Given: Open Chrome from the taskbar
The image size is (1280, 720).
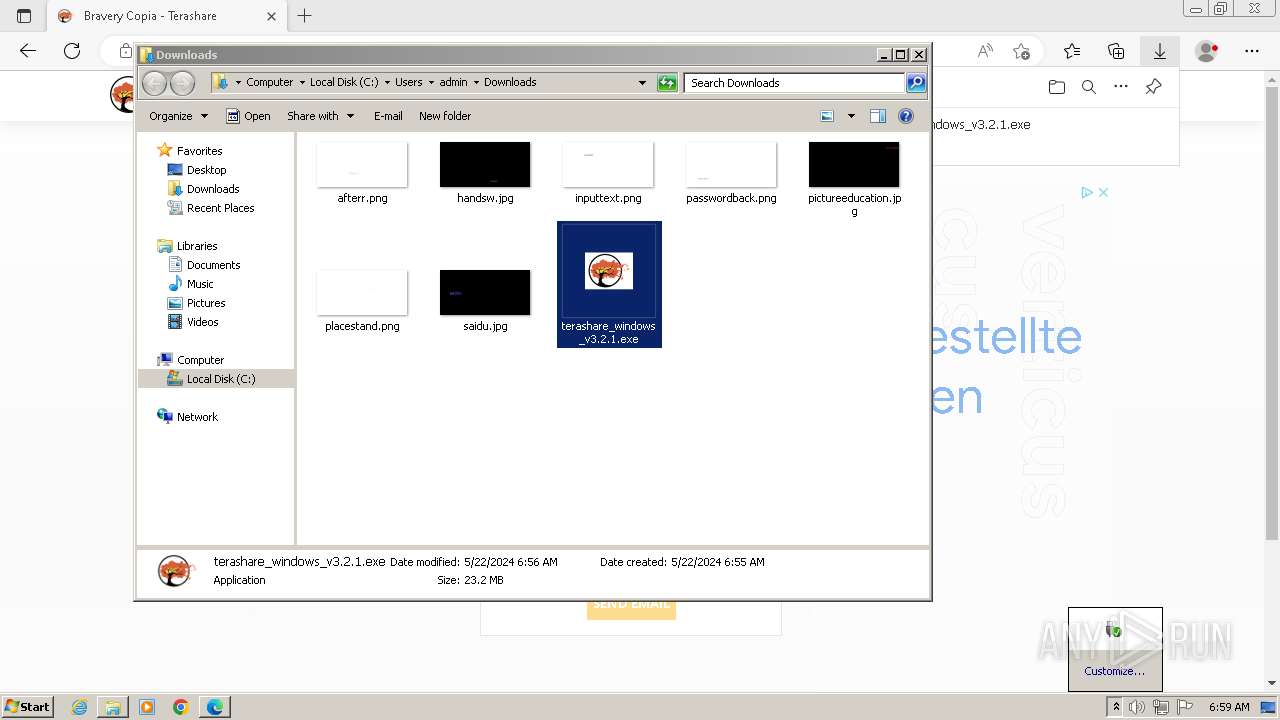Looking at the screenshot, I should point(180,707).
